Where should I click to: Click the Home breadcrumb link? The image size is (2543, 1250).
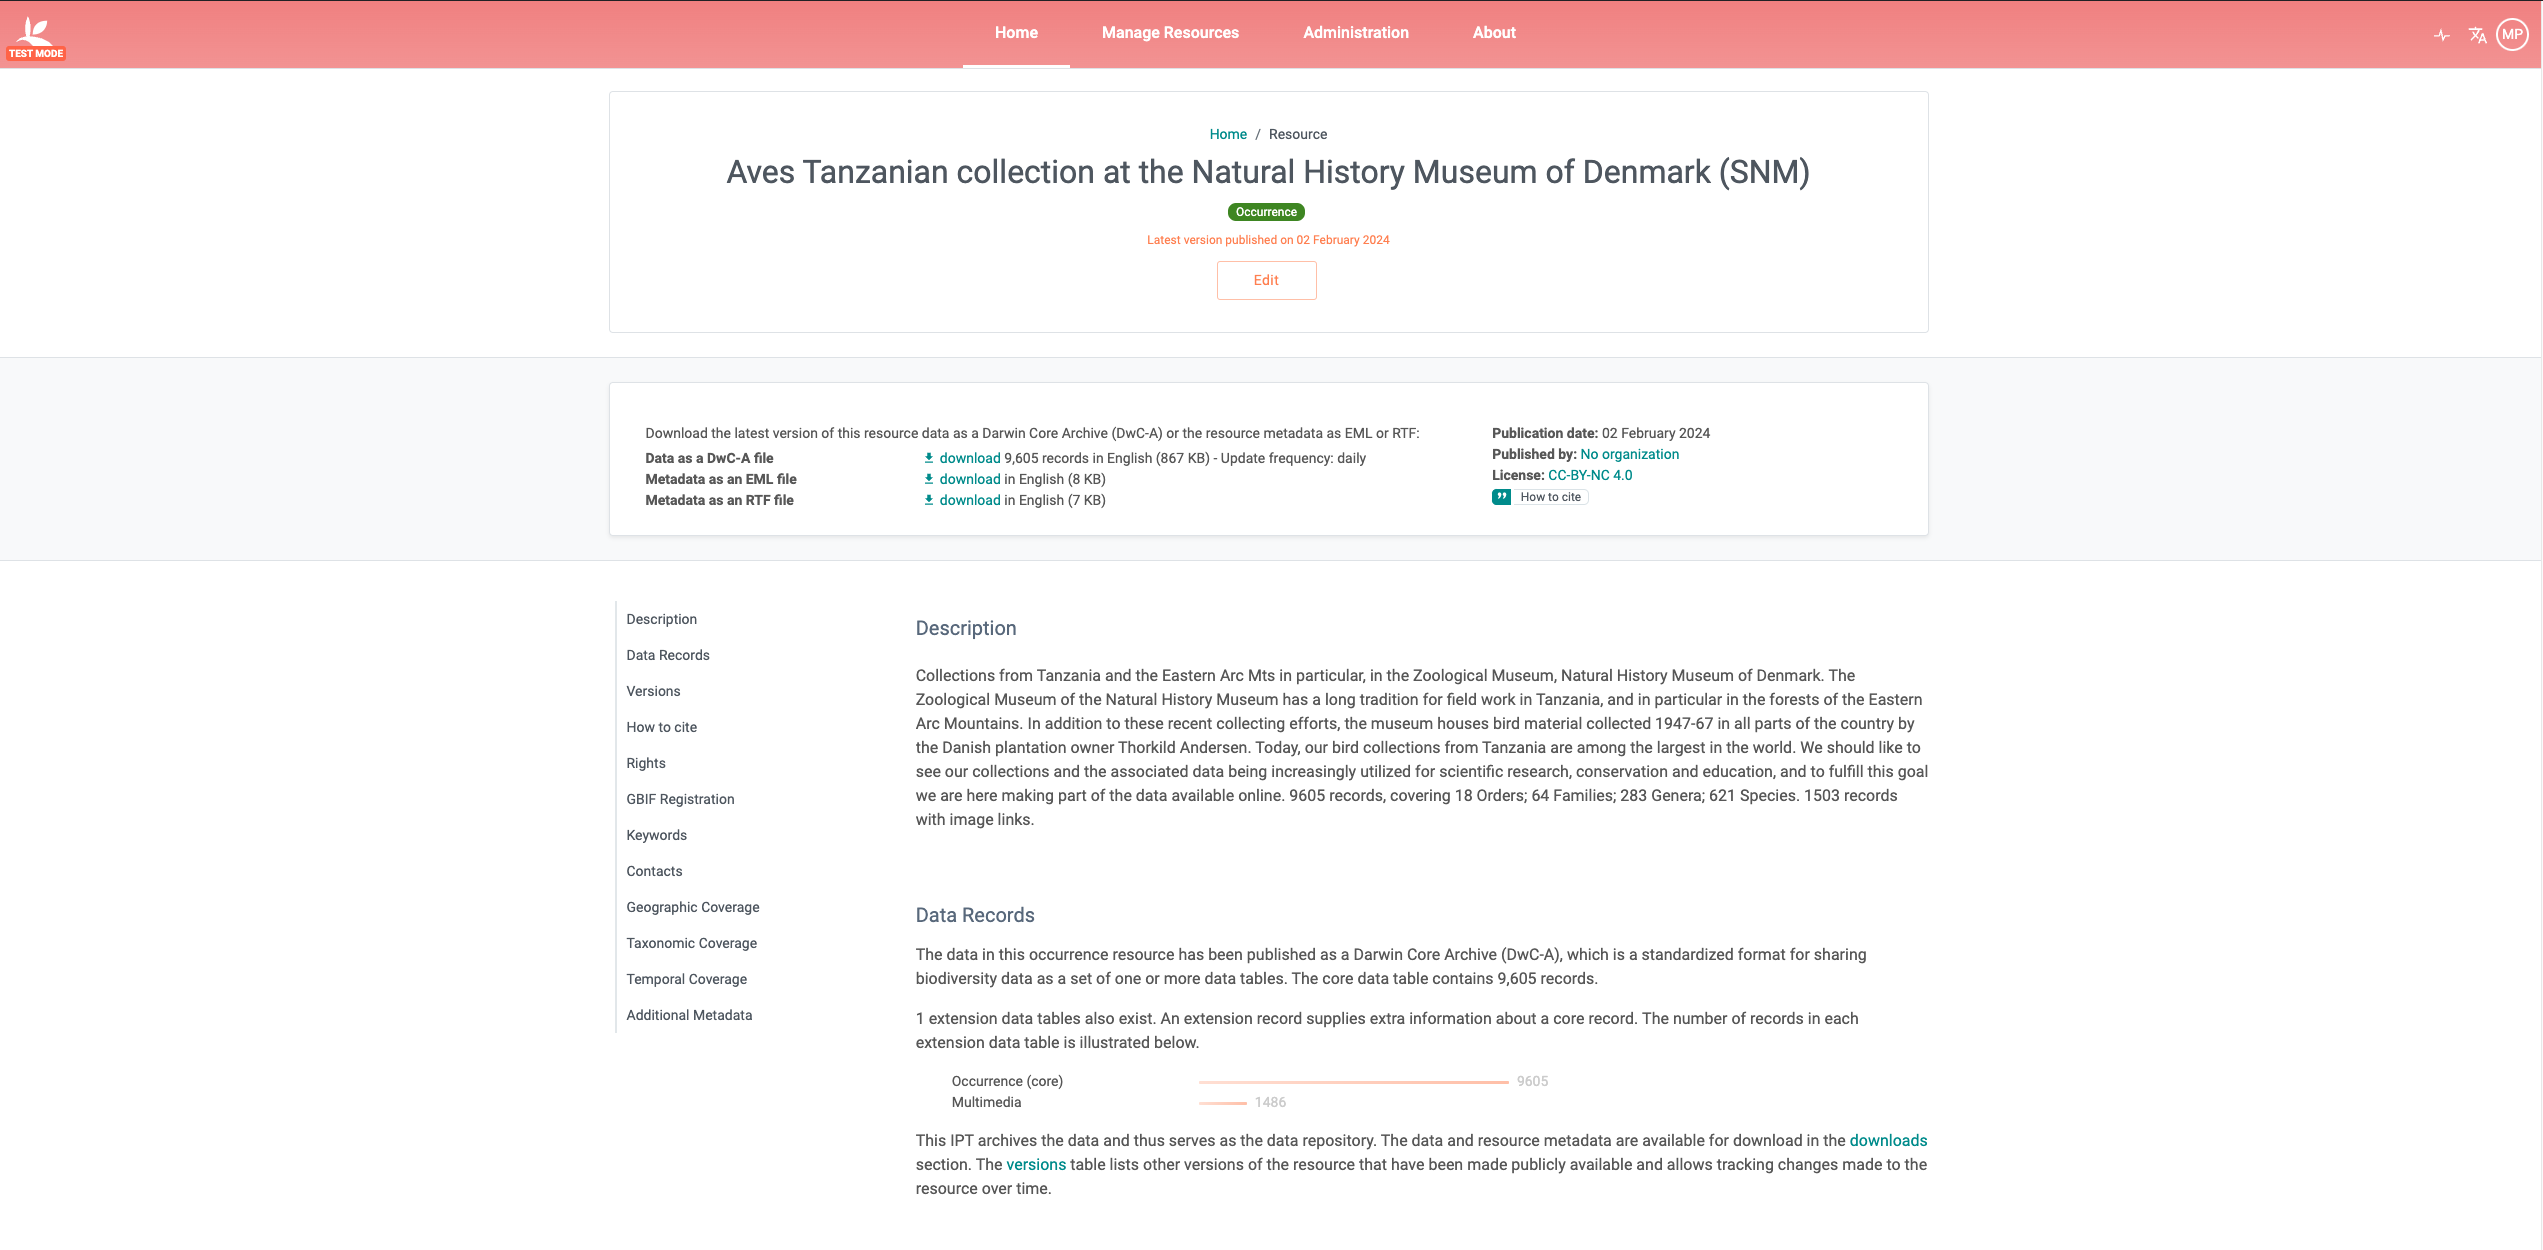pos(1228,134)
